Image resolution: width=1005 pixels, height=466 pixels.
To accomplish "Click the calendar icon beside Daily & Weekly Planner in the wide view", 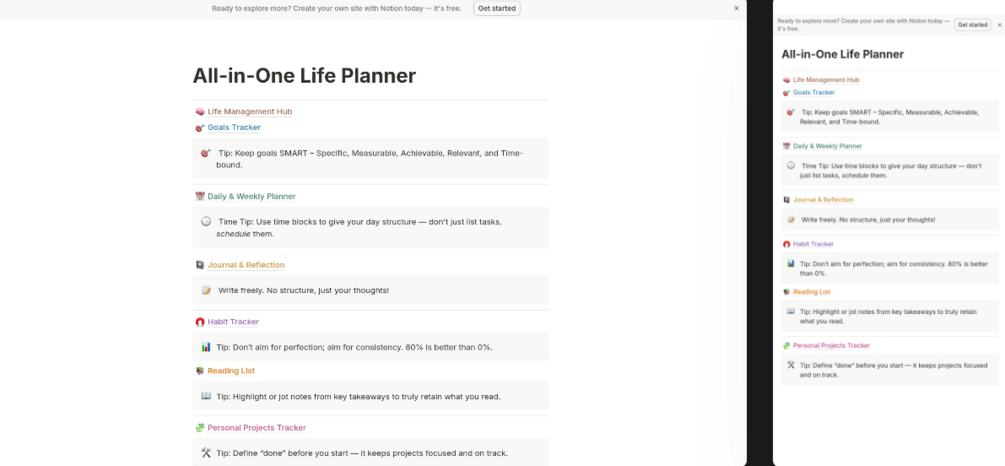I will pos(200,197).
